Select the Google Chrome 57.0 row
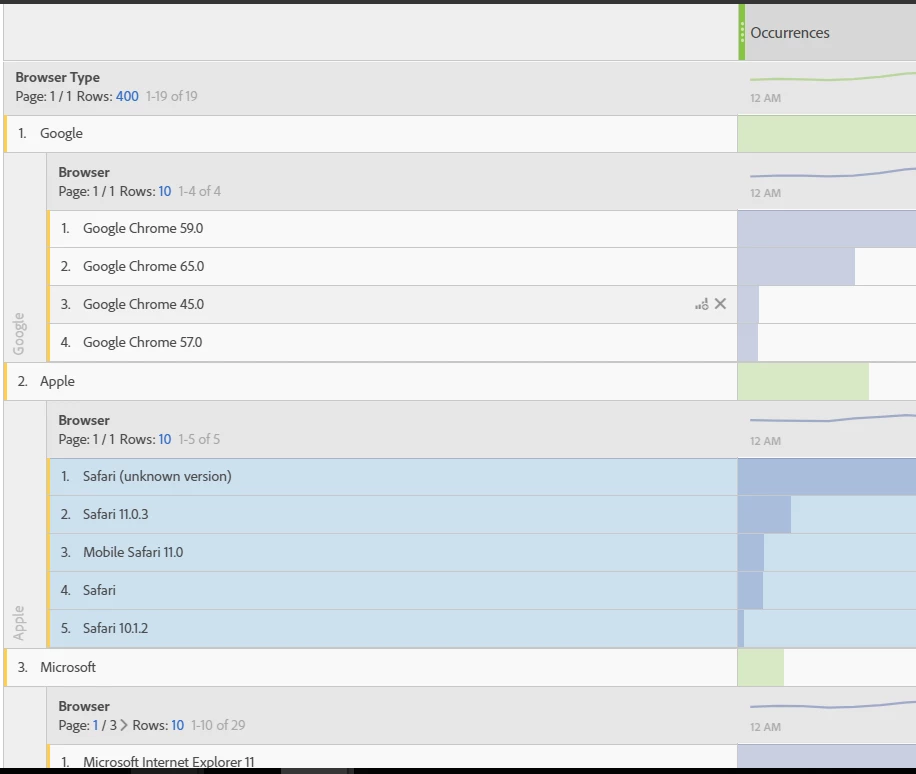 393,342
